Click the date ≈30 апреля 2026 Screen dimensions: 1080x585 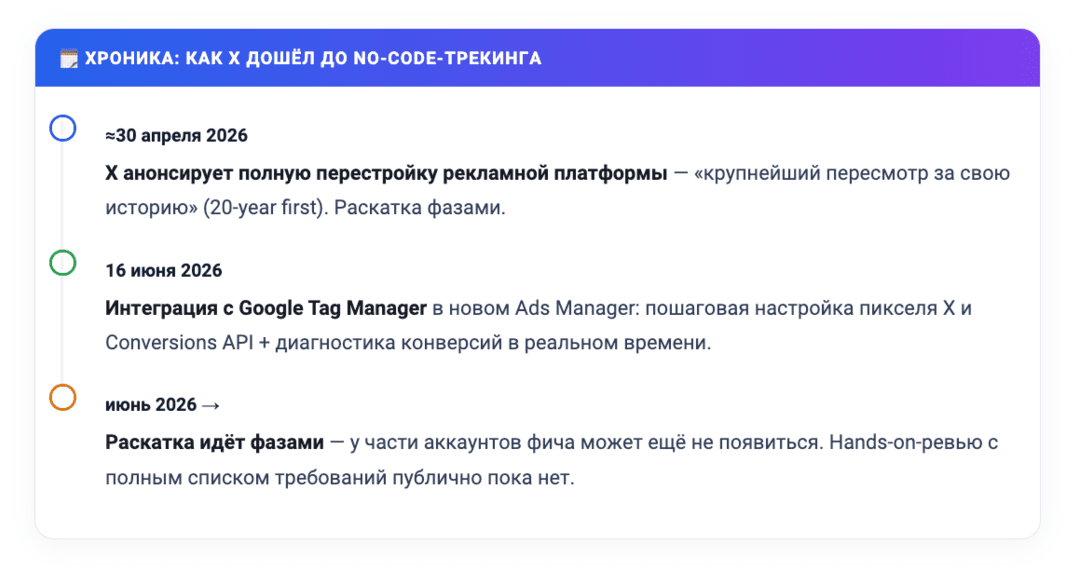176,135
